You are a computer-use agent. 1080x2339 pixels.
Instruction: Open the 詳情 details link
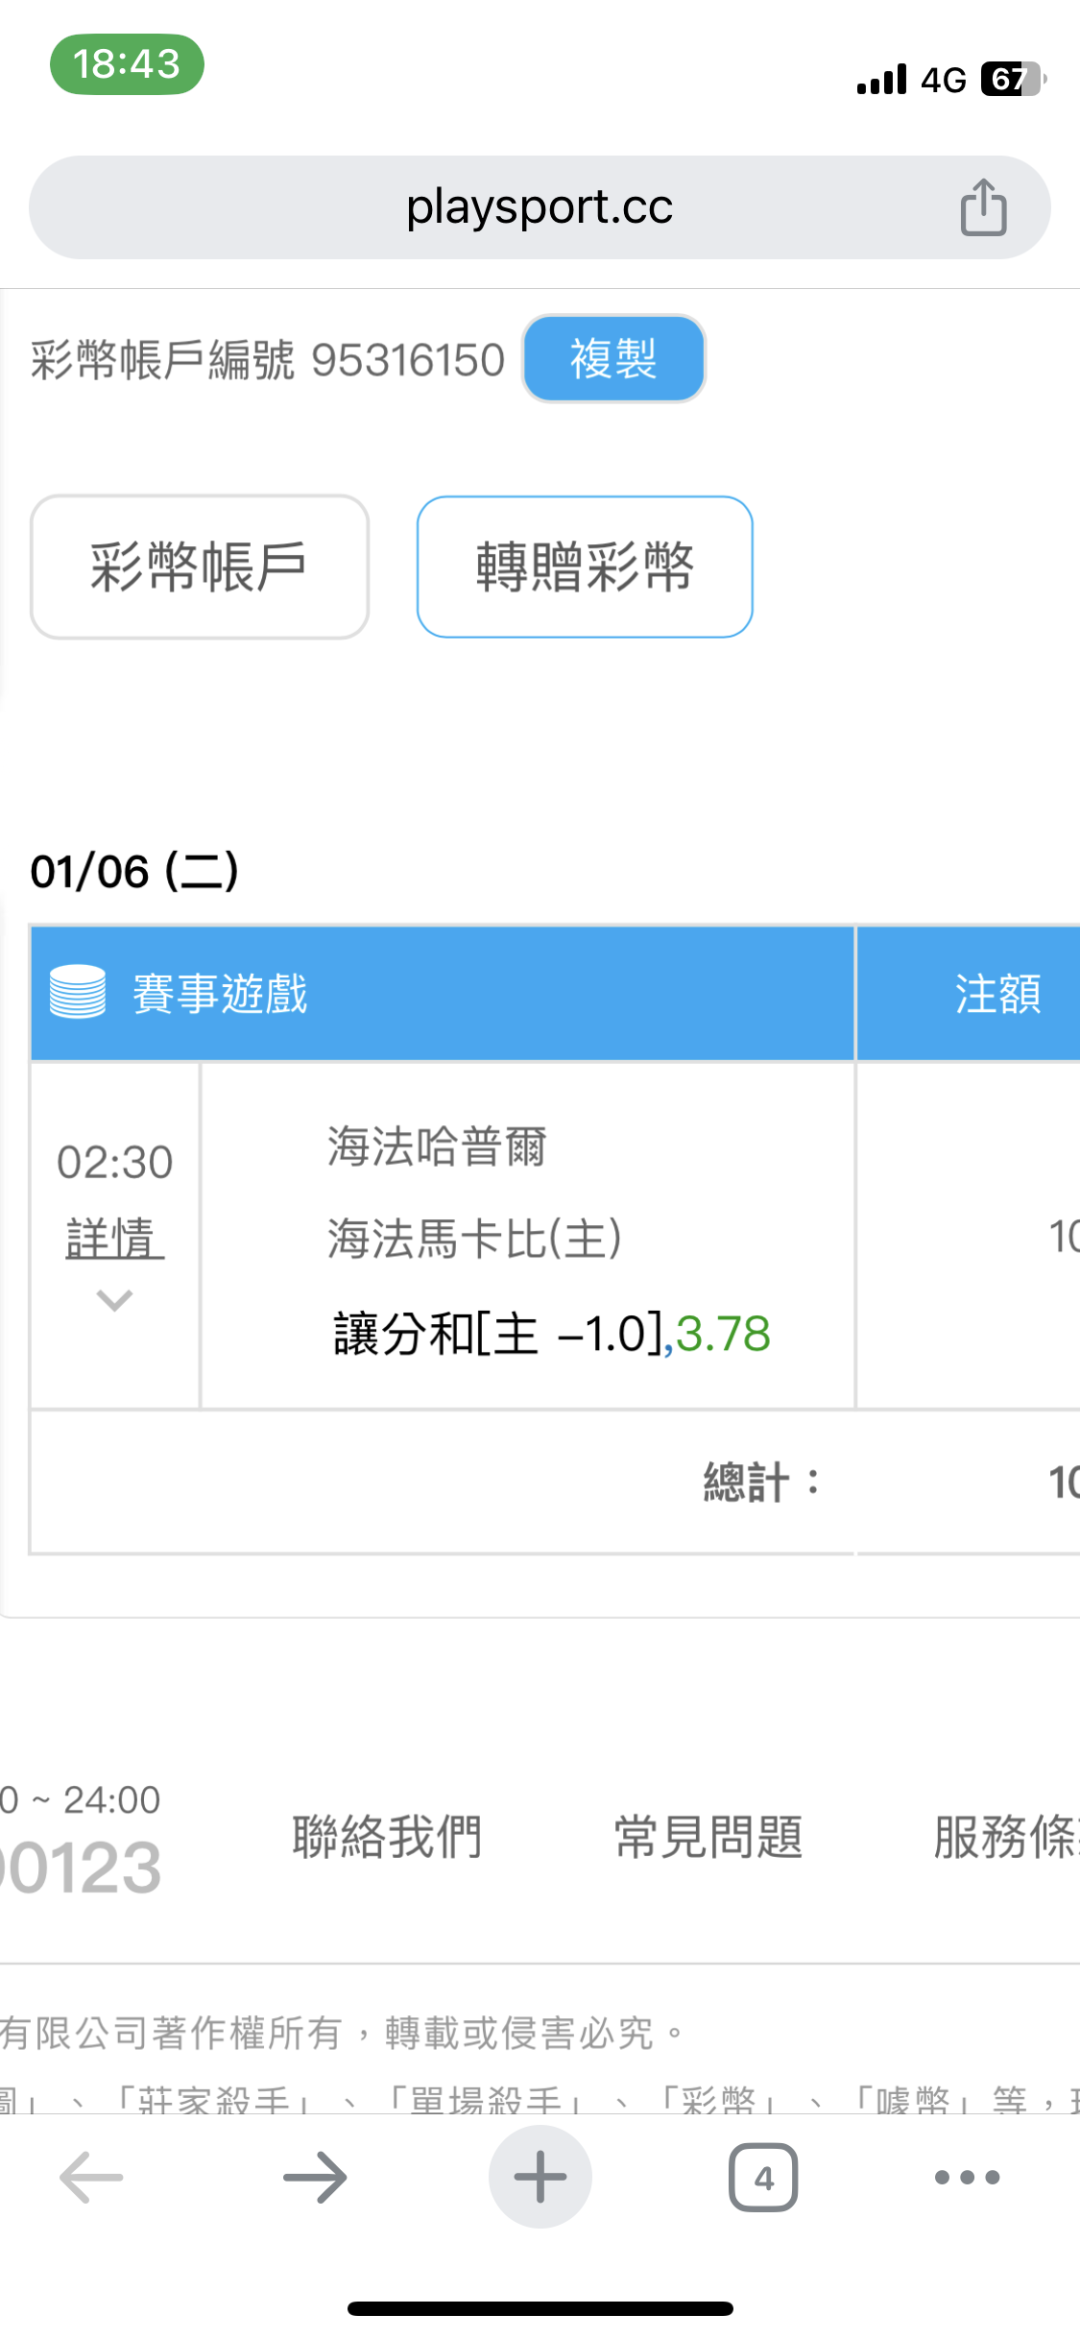tap(114, 1238)
